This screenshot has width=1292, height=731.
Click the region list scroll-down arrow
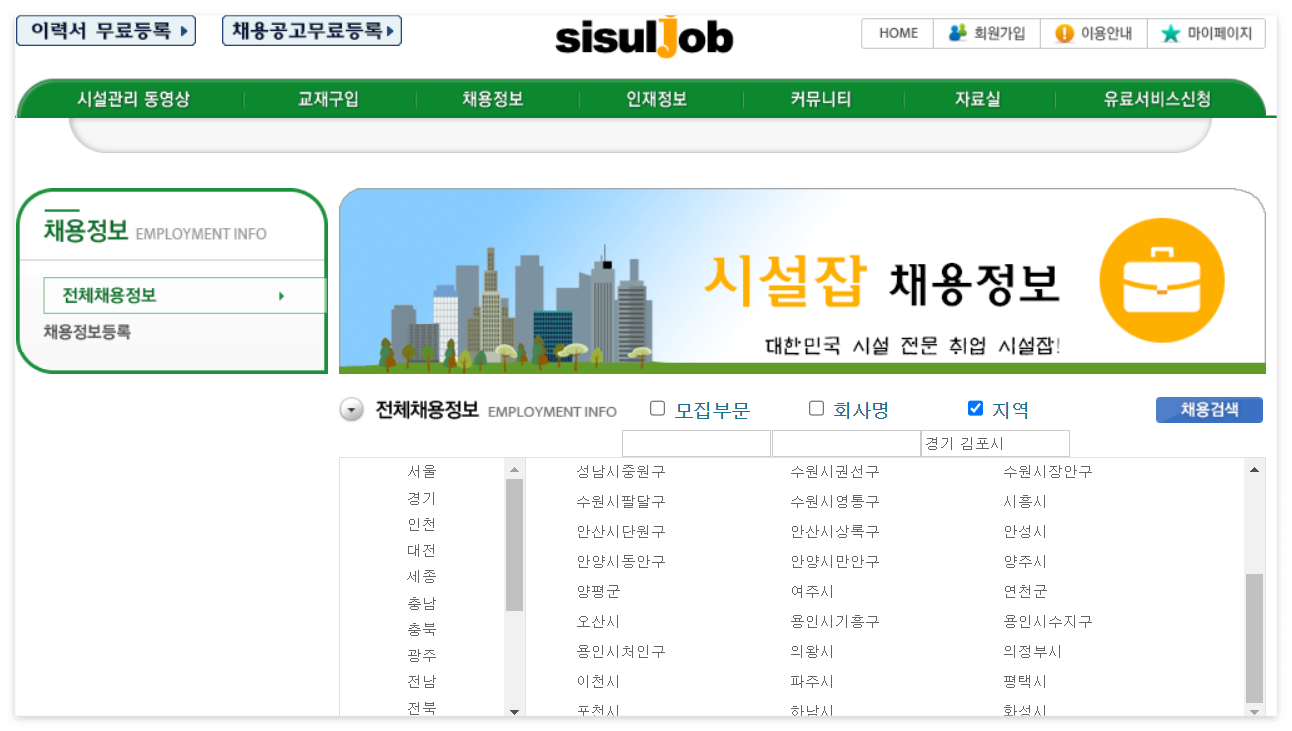pos(514,711)
